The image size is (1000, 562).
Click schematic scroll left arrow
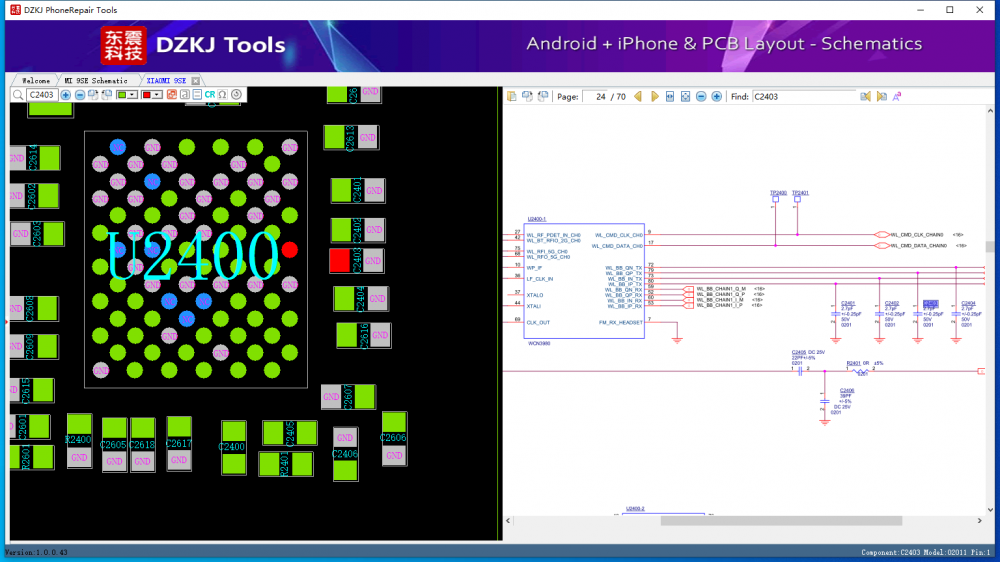pyautogui.click(x=508, y=521)
